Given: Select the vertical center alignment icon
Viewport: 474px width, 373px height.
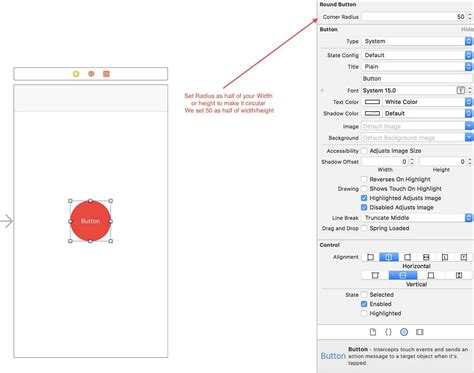Looking at the screenshot, I should click(403, 275).
